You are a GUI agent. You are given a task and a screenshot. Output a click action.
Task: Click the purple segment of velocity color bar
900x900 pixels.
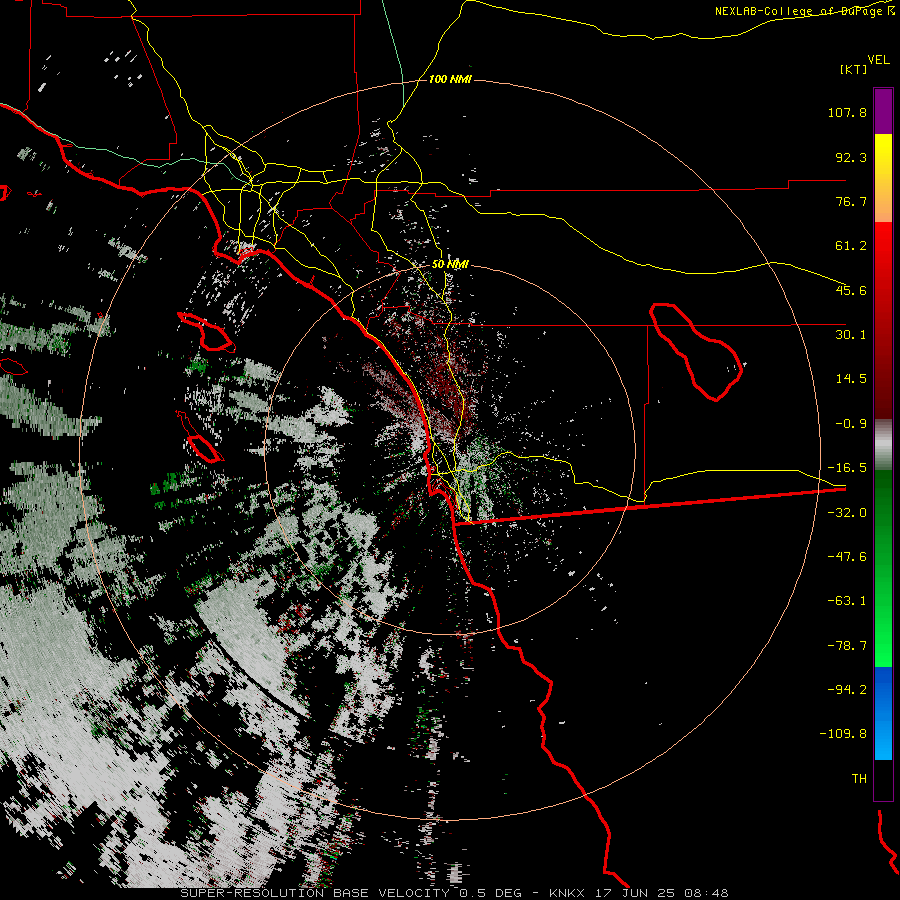[x=883, y=111]
